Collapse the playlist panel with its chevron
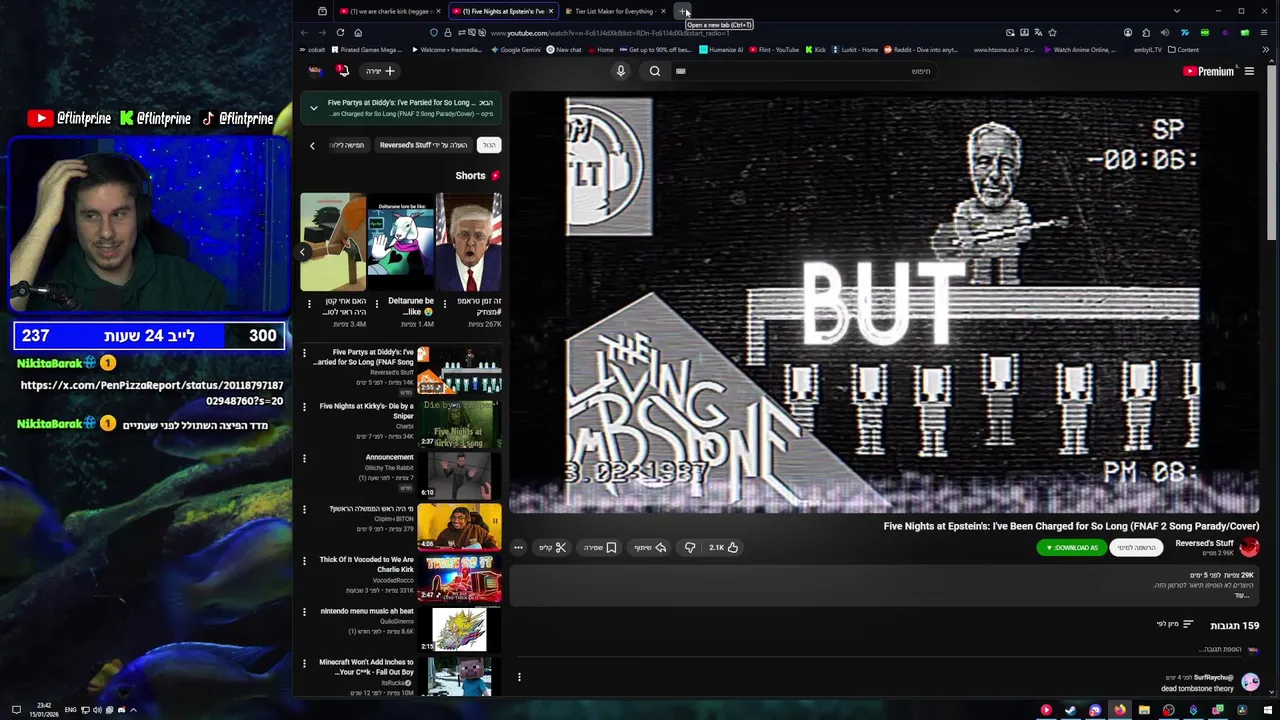The height and width of the screenshot is (720, 1280). pyautogui.click(x=313, y=107)
